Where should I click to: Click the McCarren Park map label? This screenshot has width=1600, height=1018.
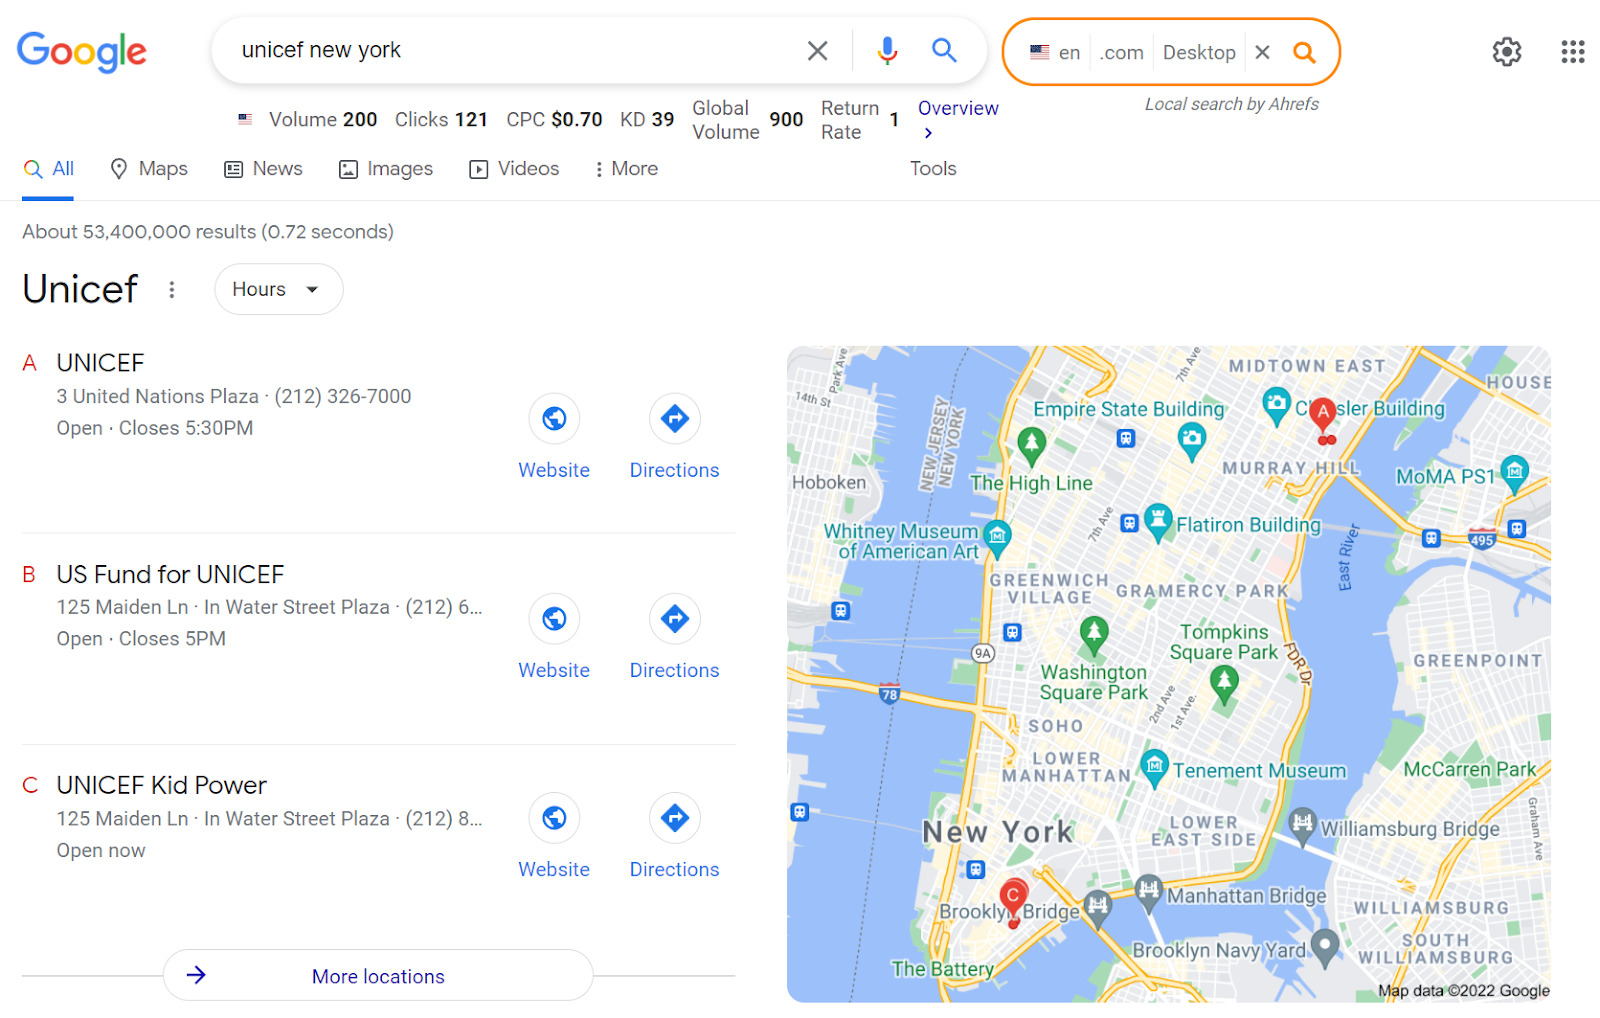[x=1469, y=769]
